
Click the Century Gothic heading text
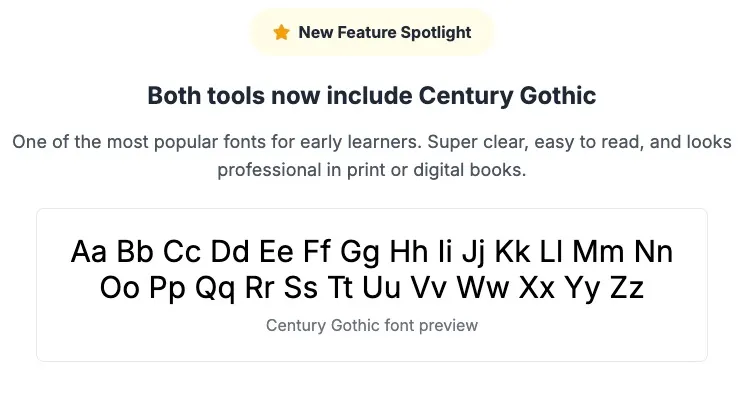[x=372, y=95]
